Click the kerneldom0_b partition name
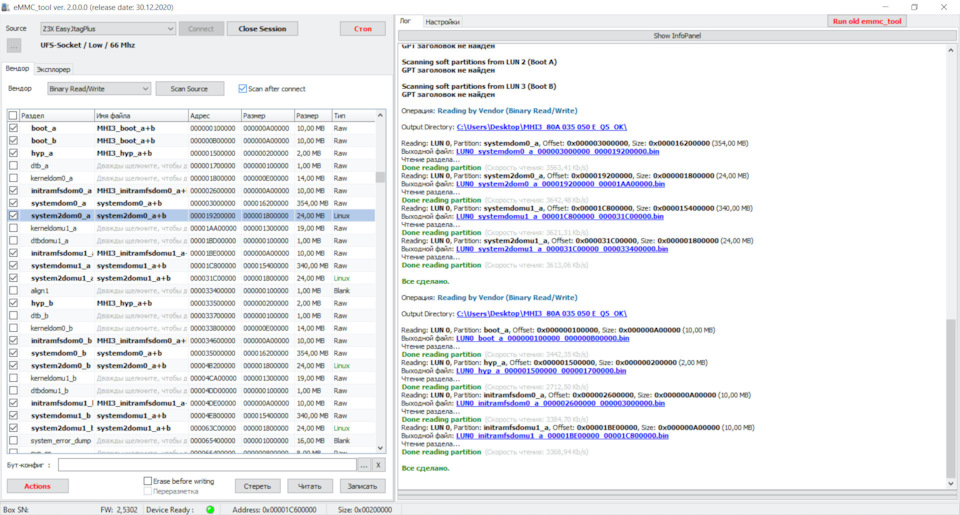This screenshot has width=960, height=515. 51,328
